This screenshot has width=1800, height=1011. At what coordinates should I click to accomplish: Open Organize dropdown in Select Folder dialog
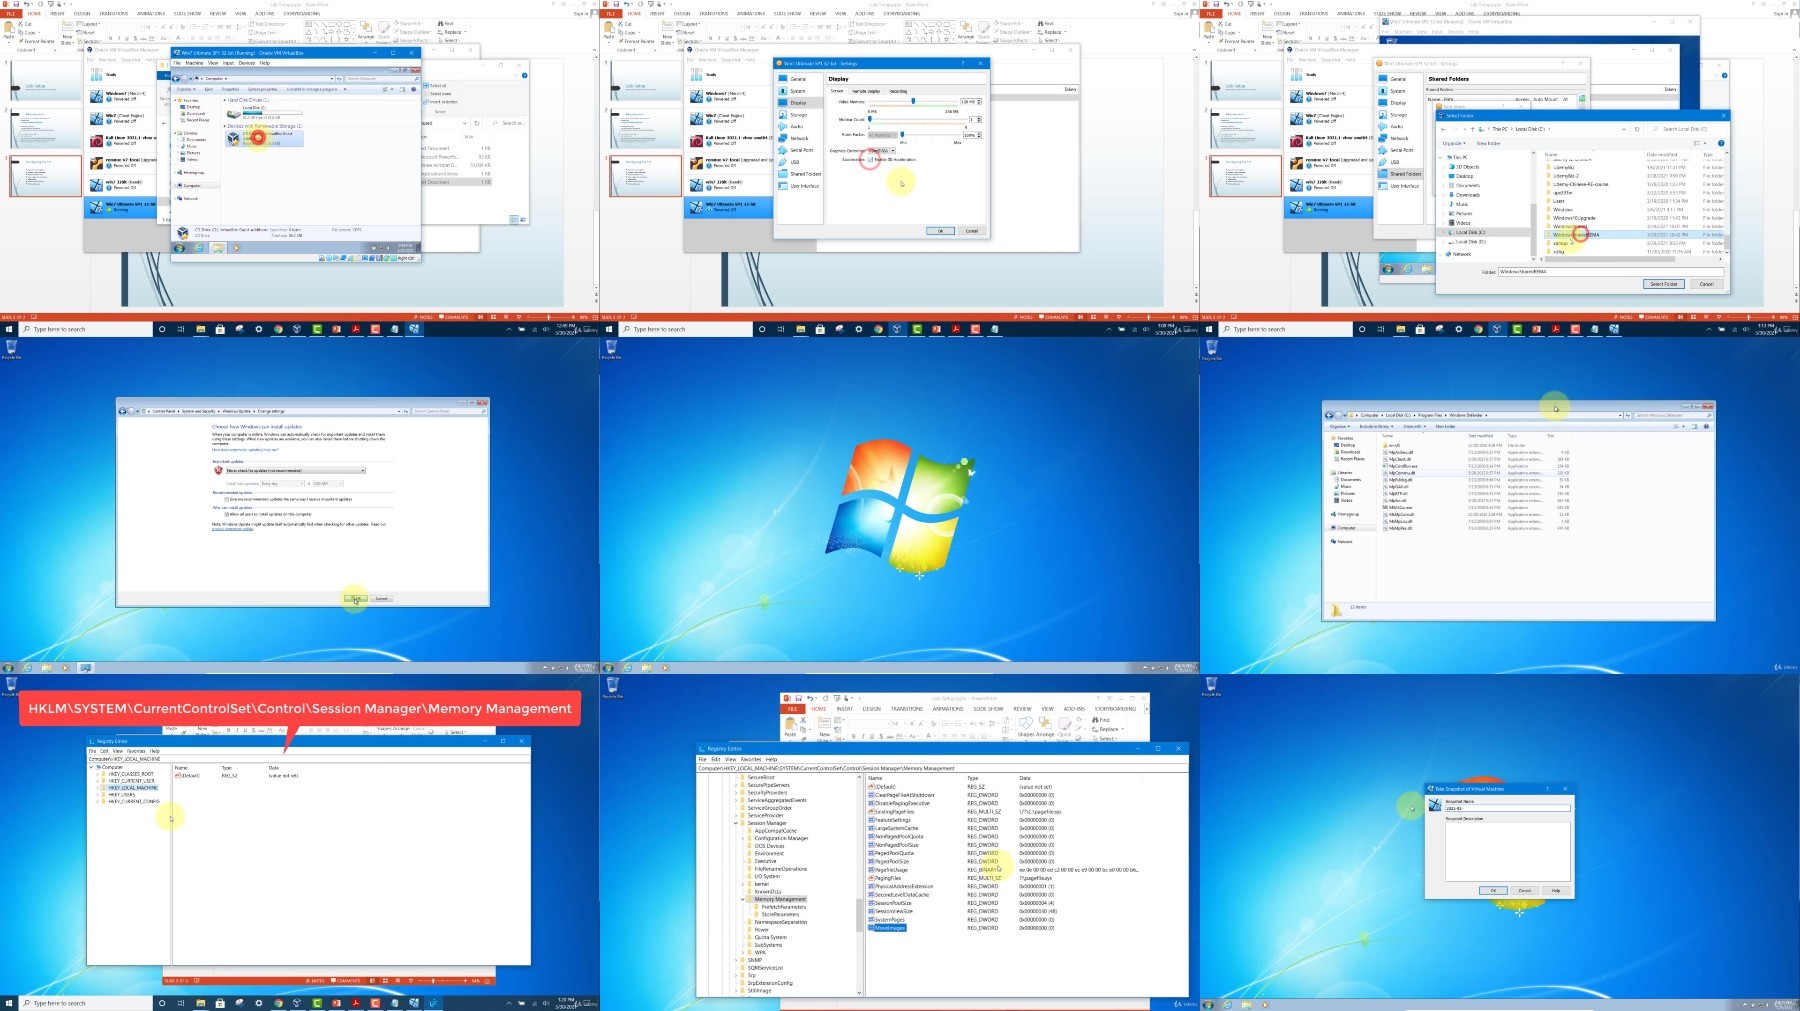click(x=1454, y=143)
